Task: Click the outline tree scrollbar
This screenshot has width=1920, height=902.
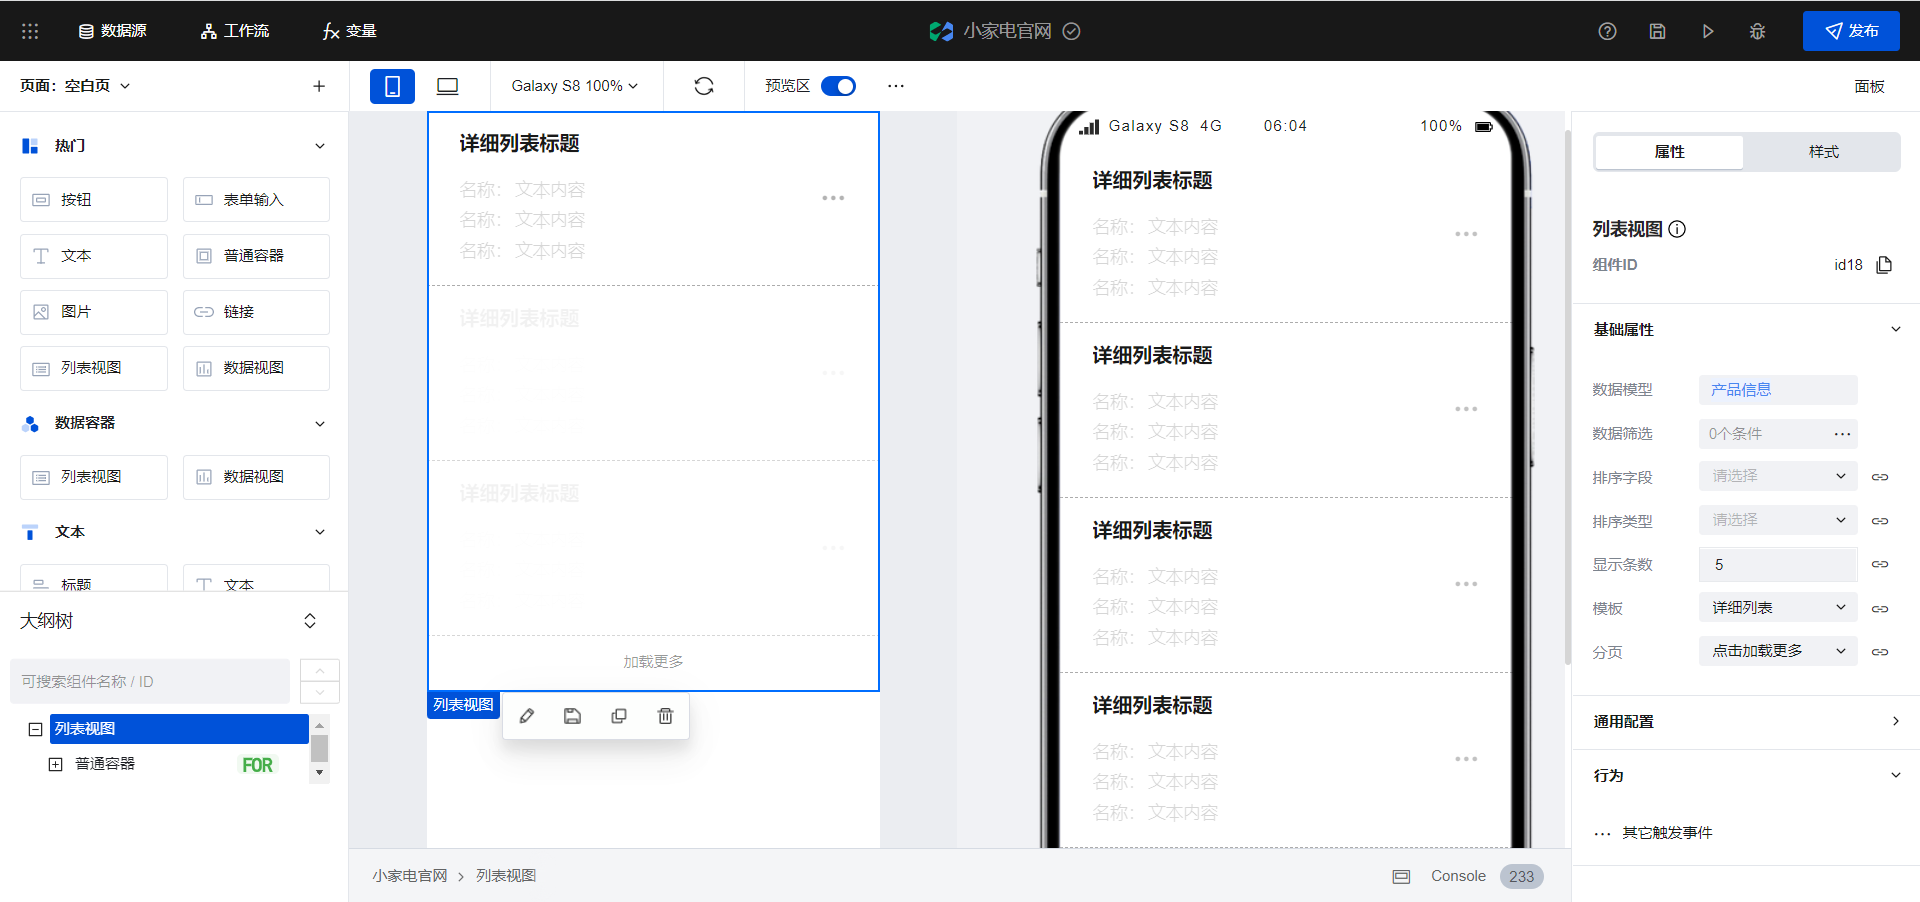Action: pyautogui.click(x=319, y=748)
